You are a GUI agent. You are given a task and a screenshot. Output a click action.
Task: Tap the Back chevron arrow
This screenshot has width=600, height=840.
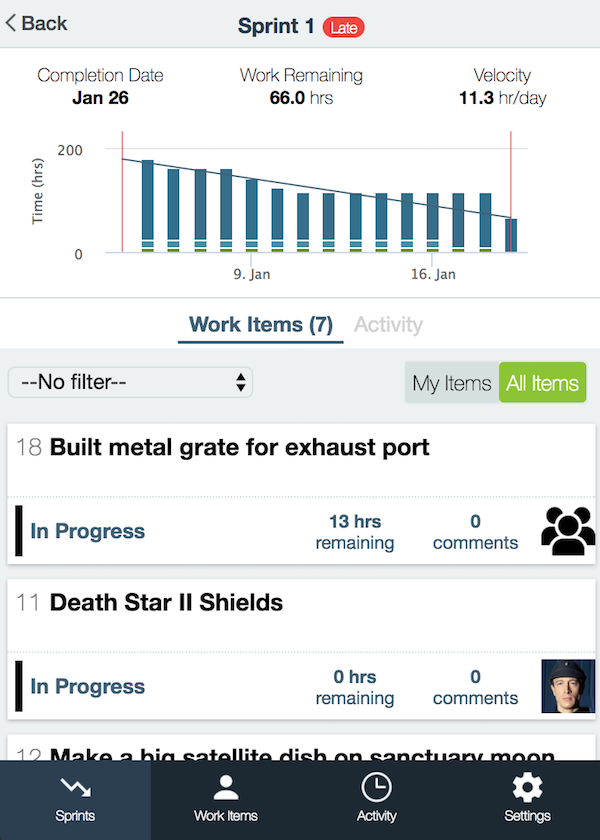tap(11, 23)
